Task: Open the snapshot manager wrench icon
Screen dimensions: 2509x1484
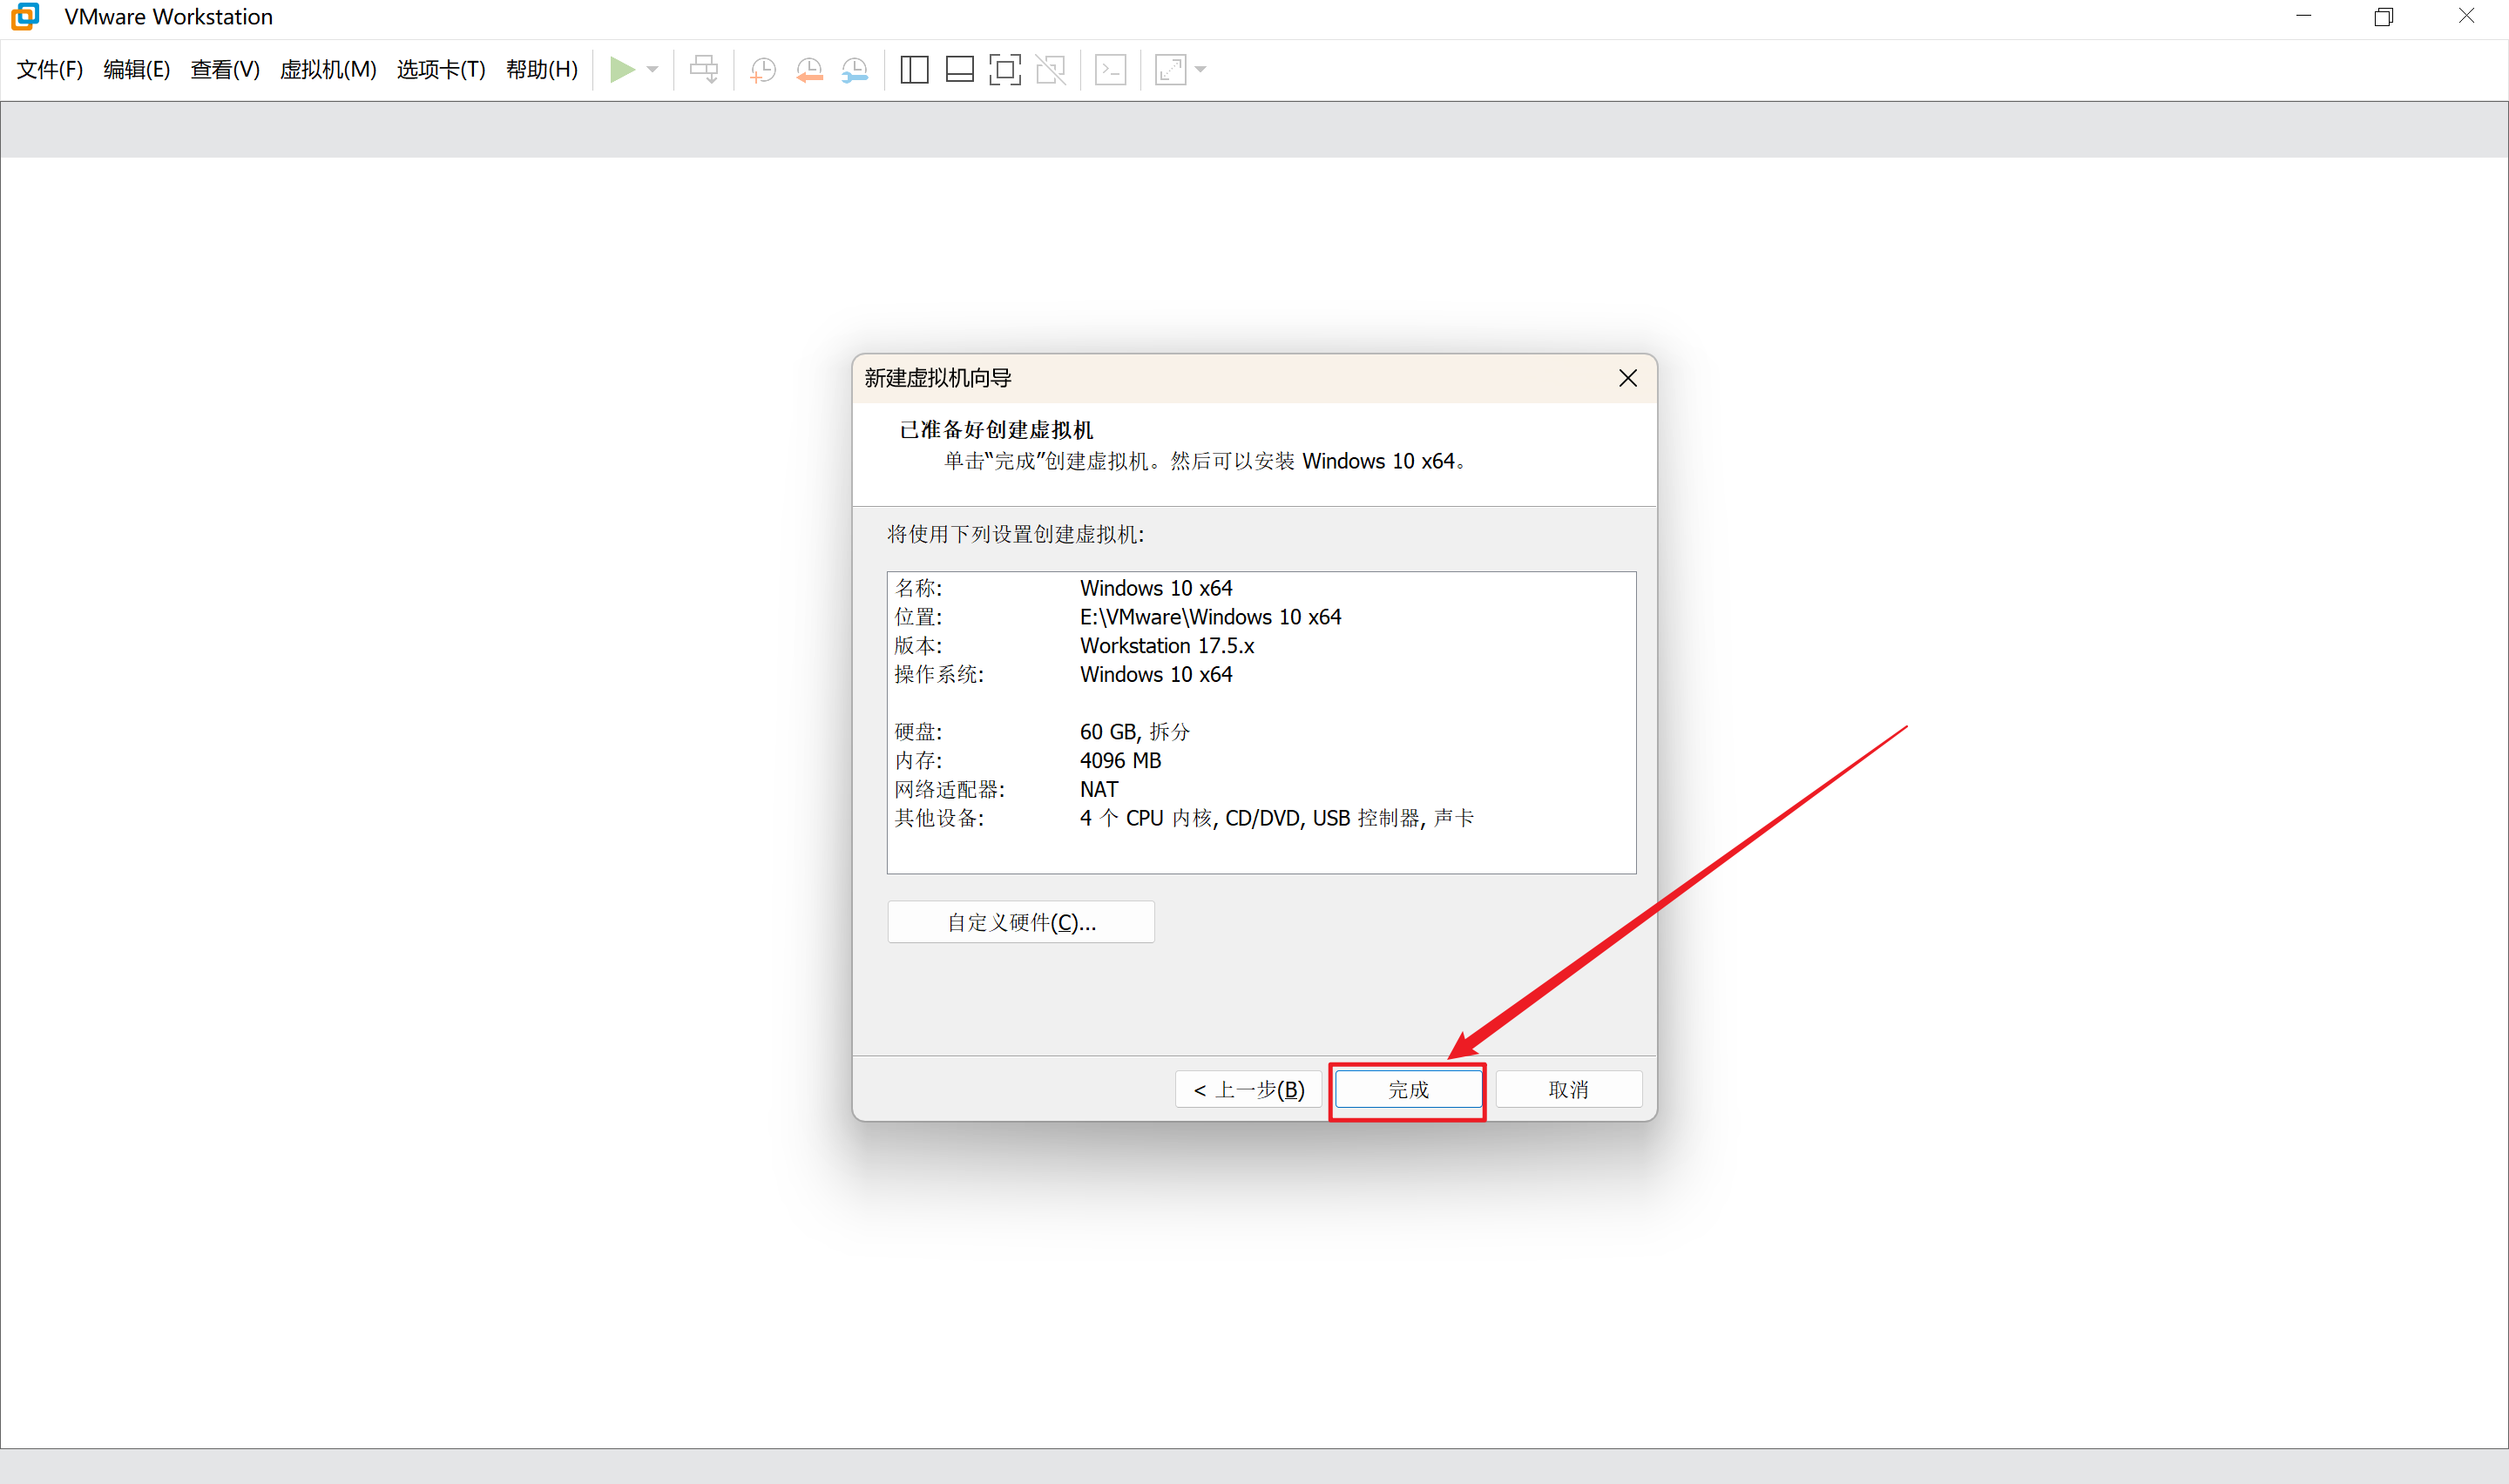Action: click(x=855, y=69)
